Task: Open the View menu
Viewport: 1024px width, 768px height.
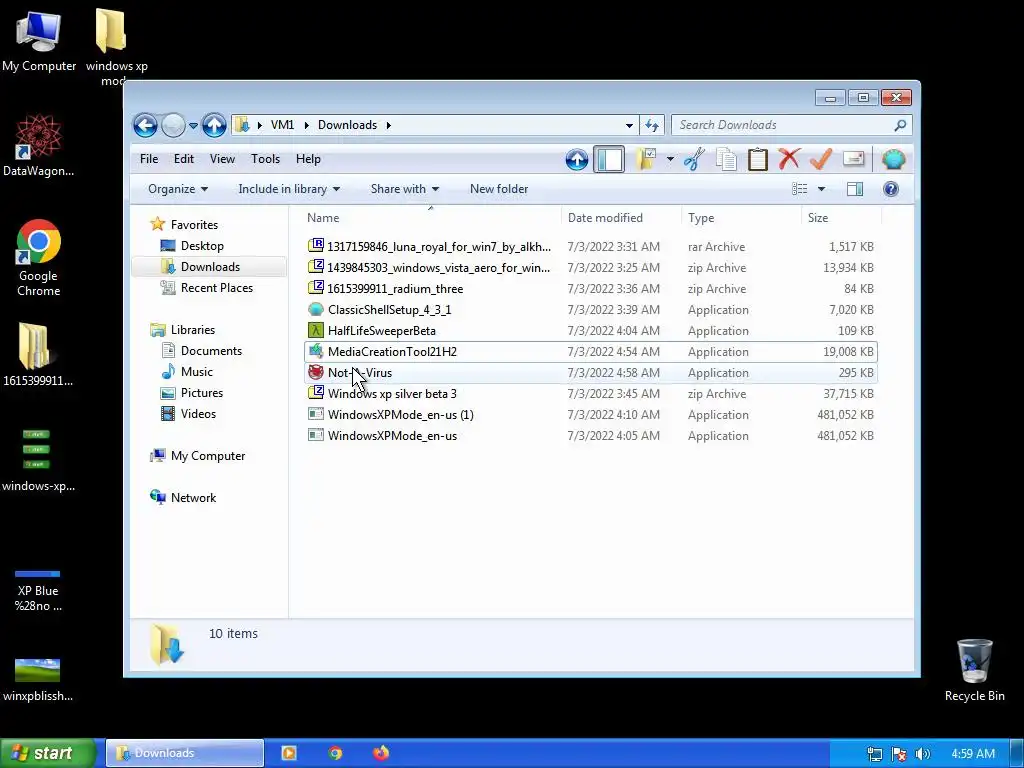Action: pyautogui.click(x=222, y=159)
